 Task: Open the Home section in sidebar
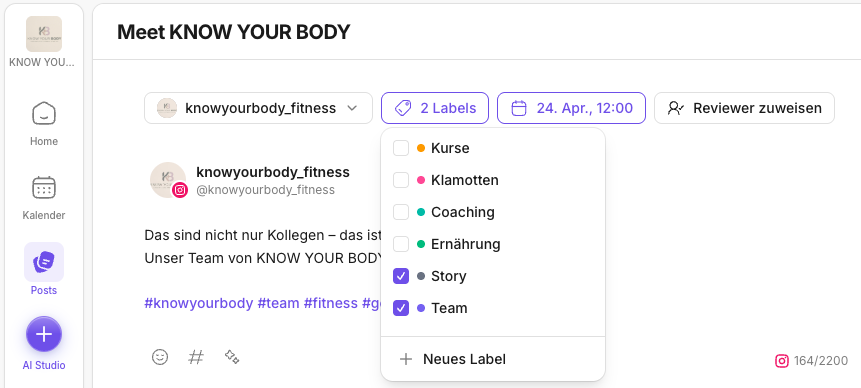coord(44,123)
